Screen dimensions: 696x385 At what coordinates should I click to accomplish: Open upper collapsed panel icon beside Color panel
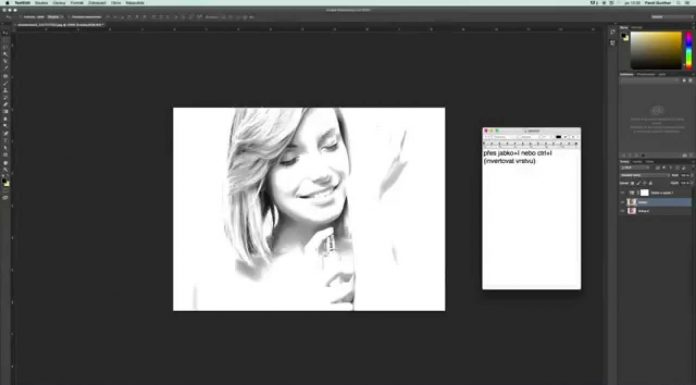click(613, 32)
